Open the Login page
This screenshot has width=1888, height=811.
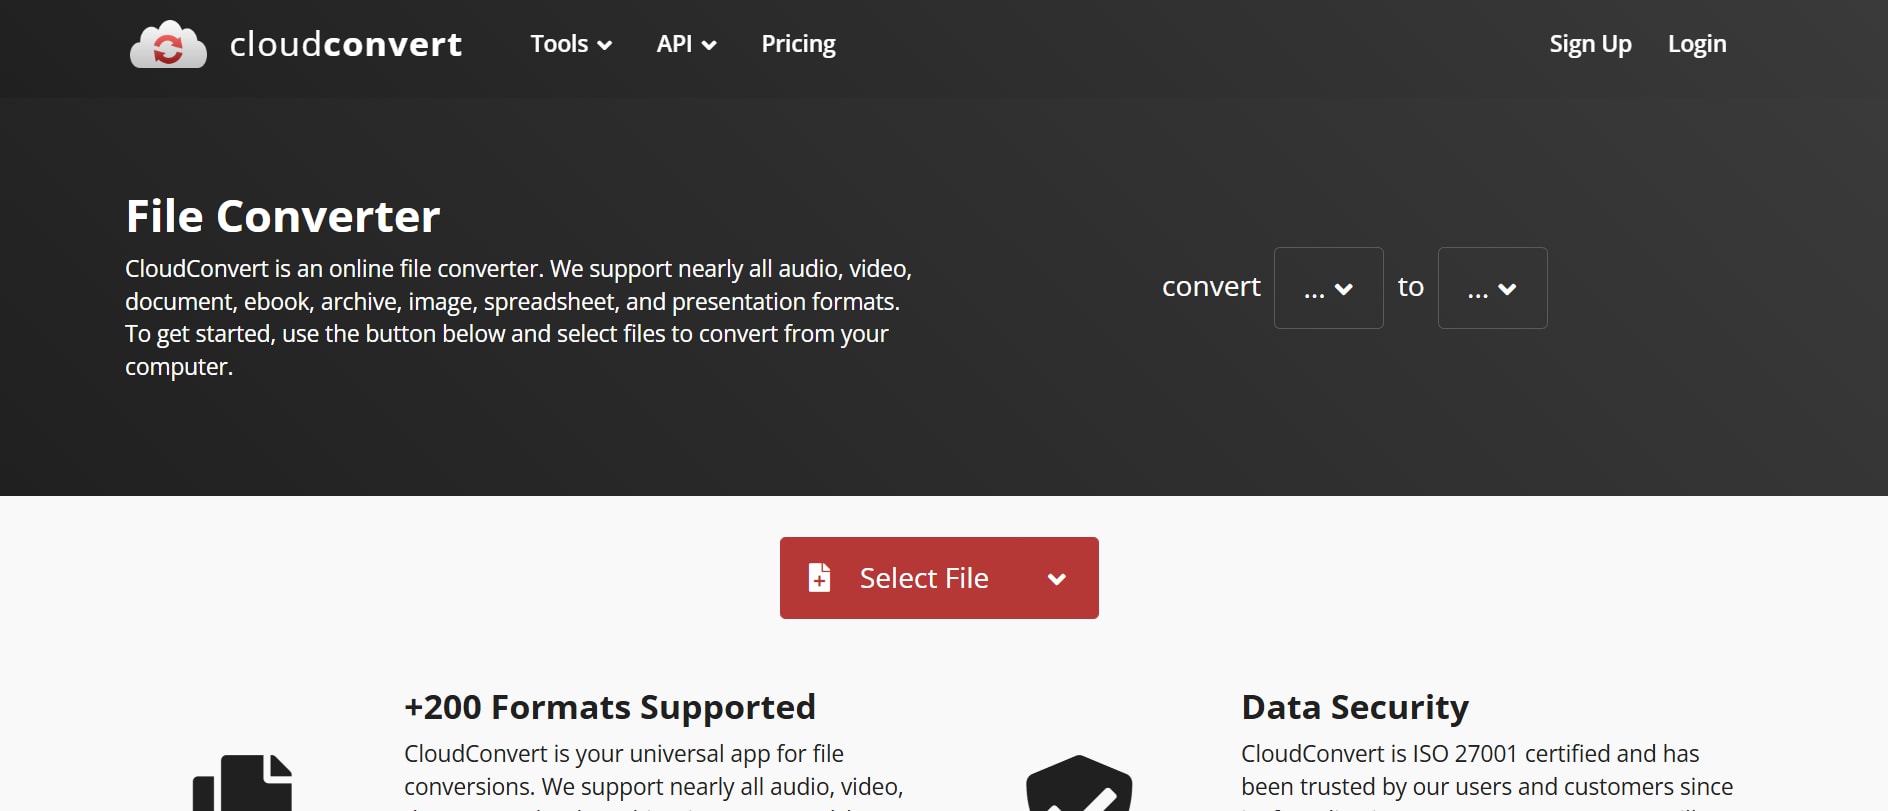(1697, 44)
